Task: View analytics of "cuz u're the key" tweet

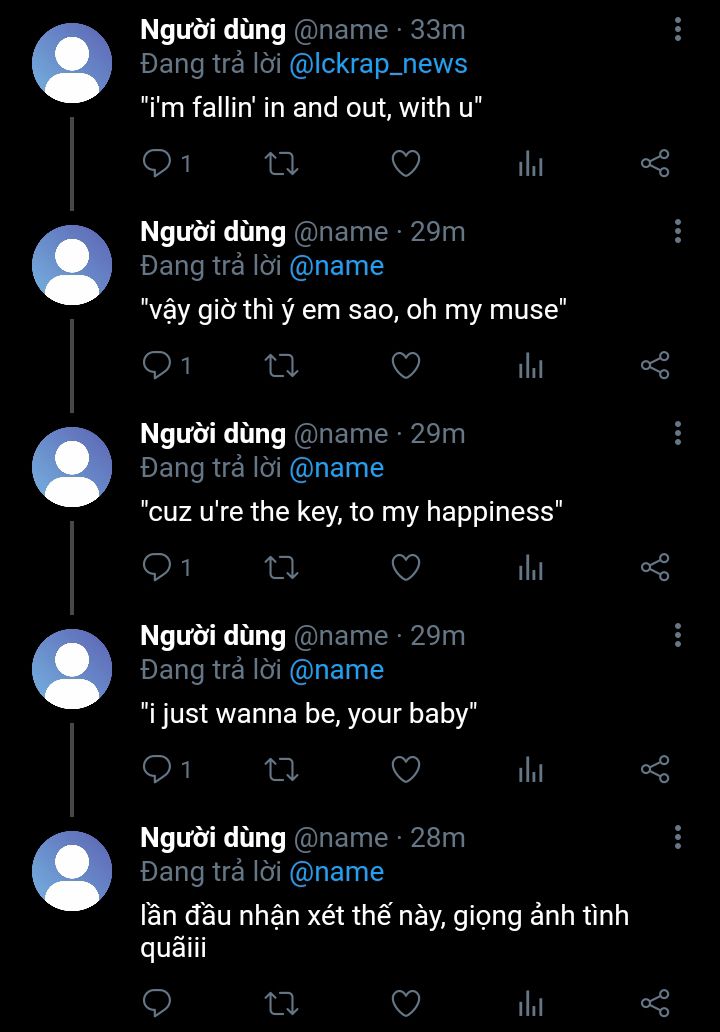Action: [530, 567]
